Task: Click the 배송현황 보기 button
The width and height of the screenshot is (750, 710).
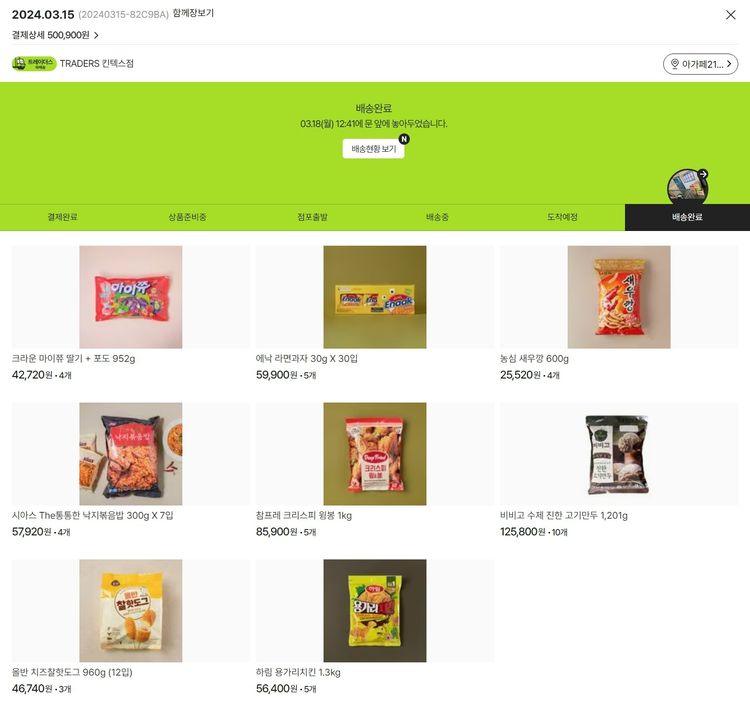Action: (x=374, y=149)
